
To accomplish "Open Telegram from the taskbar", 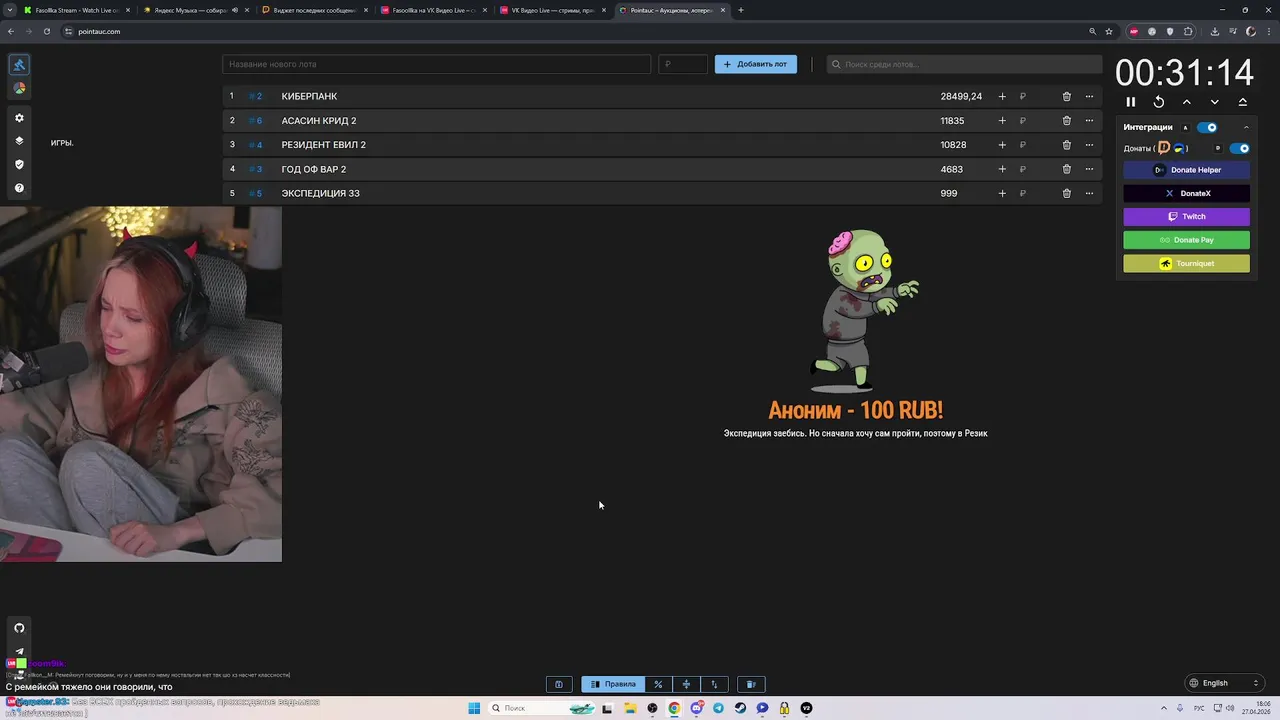I will pyautogui.click(x=718, y=708).
